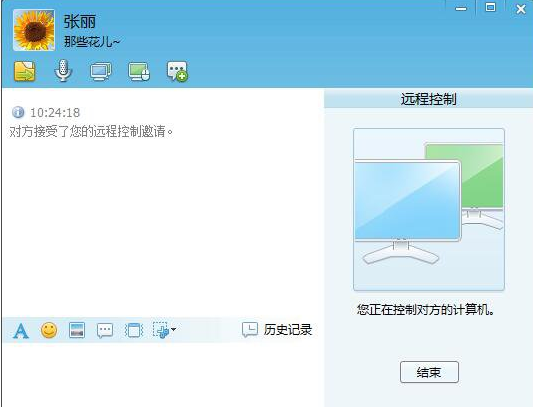
Task: Click the send file folder icon
Action: click(x=24, y=71)
